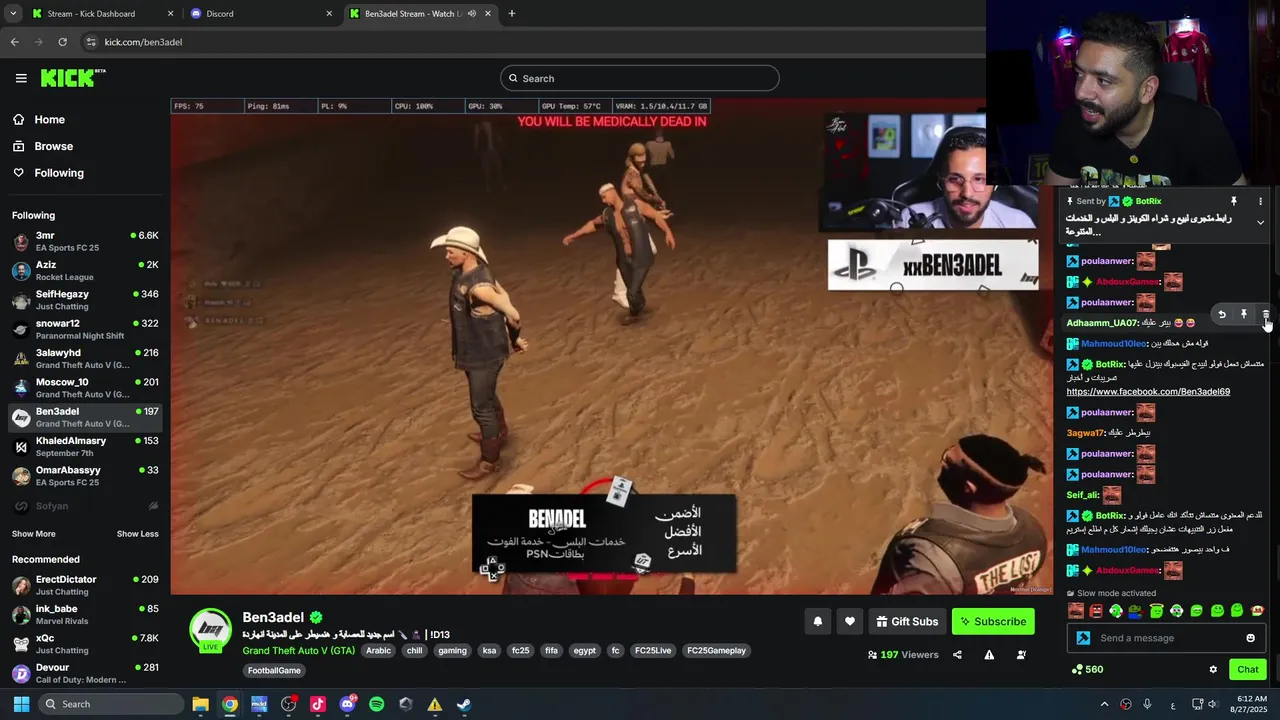Launch TikTok taskbar app
1280x720 pixels.
pos(318,704)
